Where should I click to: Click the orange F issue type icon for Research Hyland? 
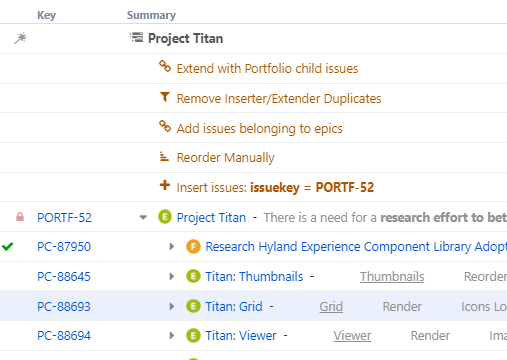[193, 247]
